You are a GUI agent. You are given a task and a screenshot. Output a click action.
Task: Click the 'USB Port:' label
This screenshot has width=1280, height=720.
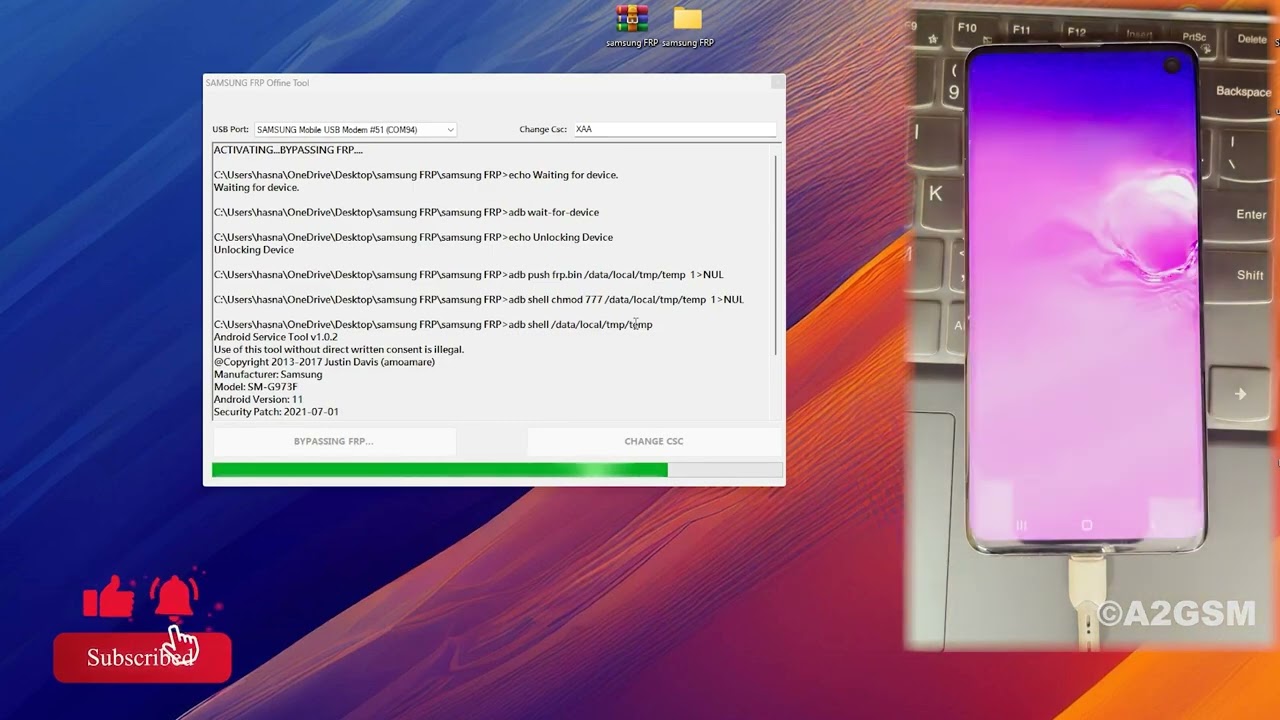(x=230, y=129)
